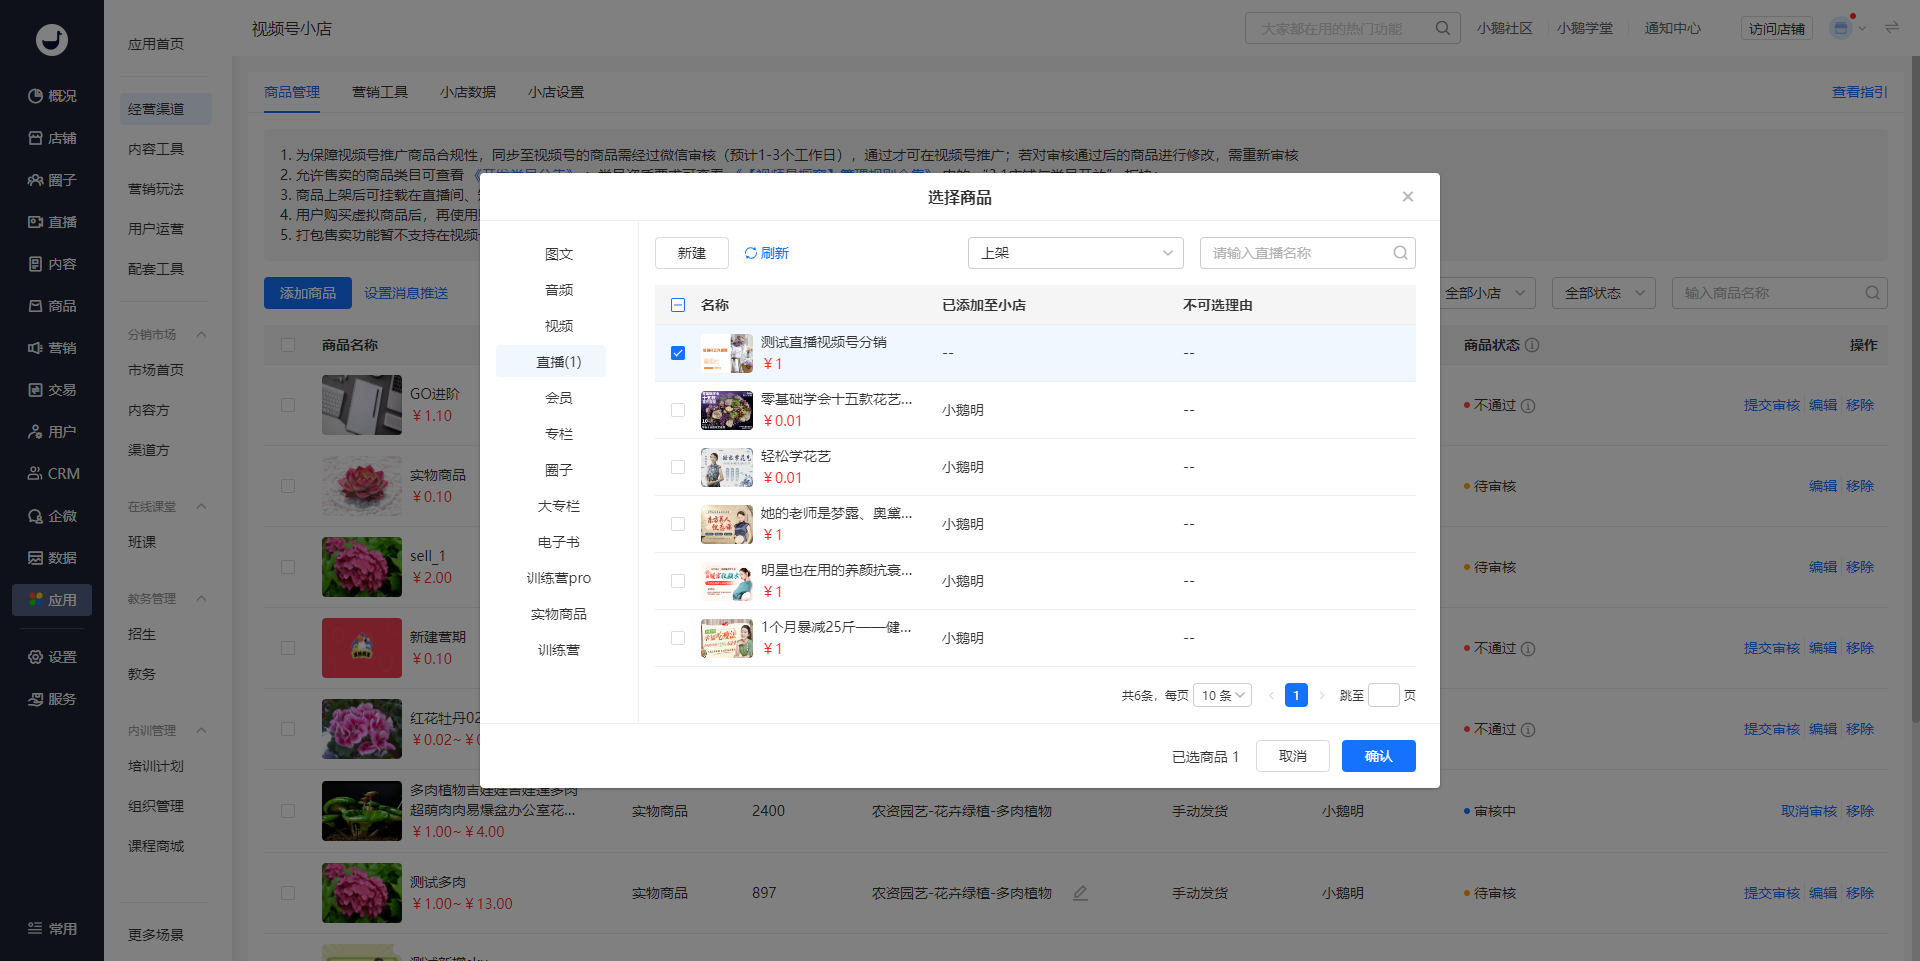Open the 直播 live sidebar icon
Viewport: 1920px width, 961px height.
pos(35,222)
